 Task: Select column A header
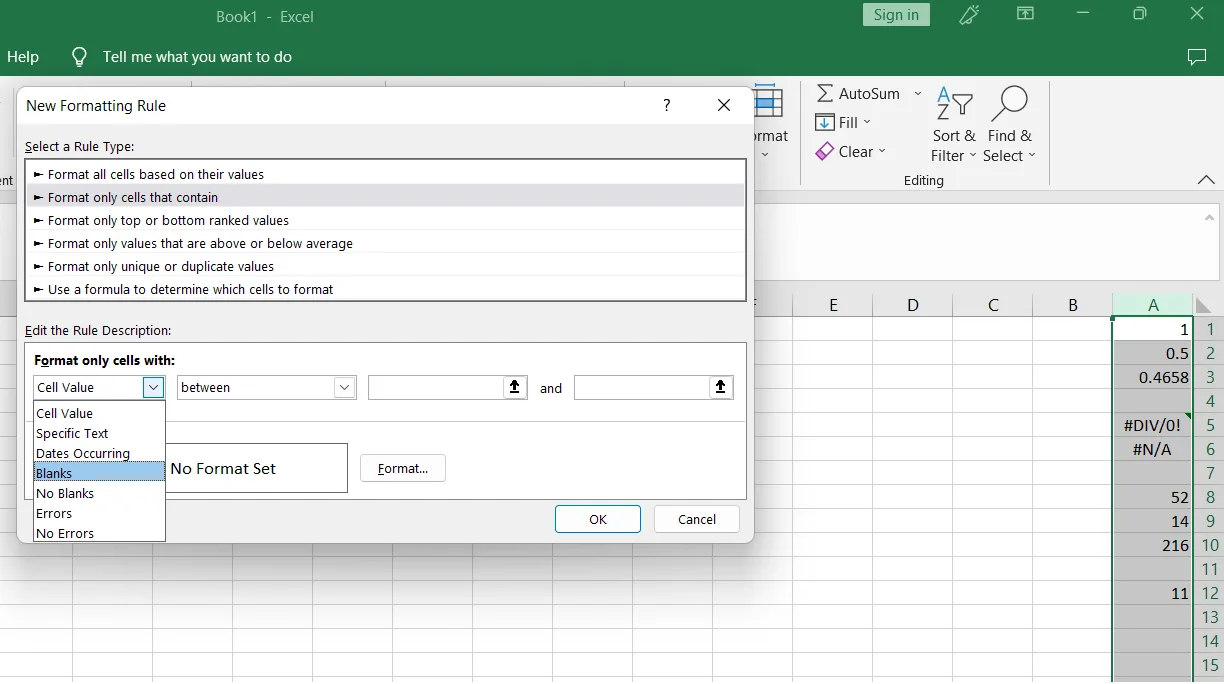pos(1153,305)
